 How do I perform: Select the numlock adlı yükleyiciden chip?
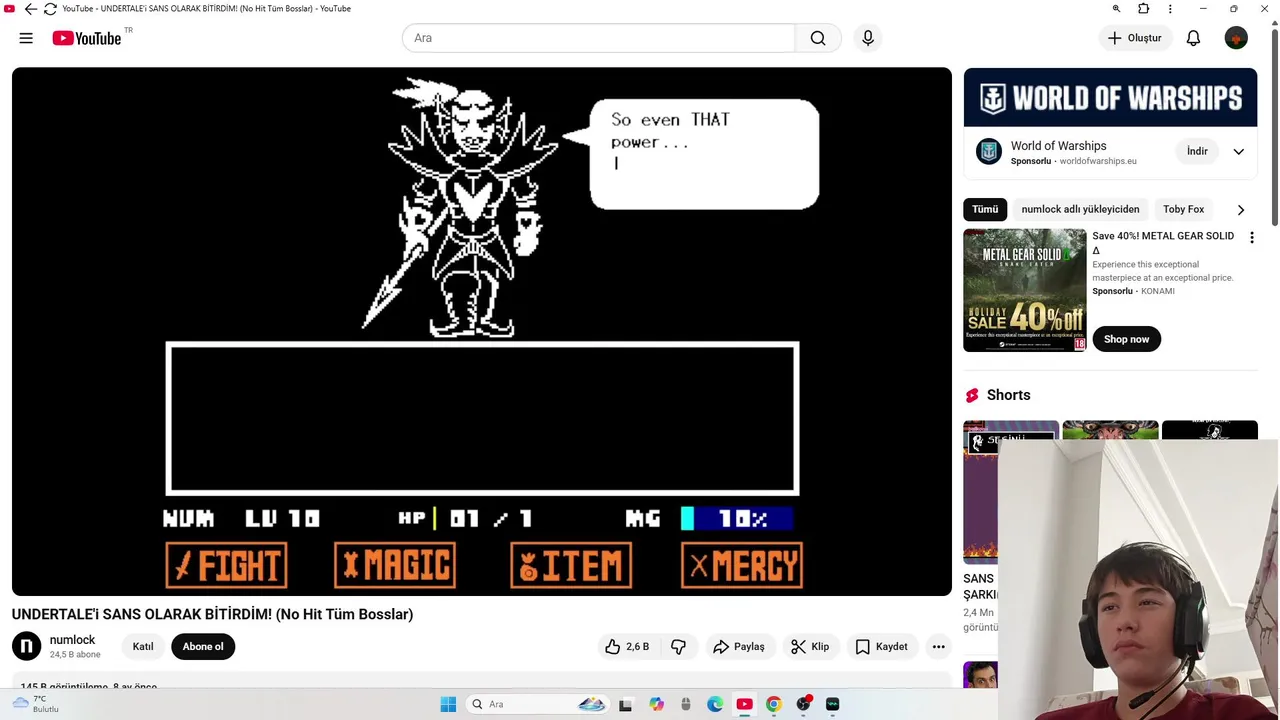point(1080,210)
